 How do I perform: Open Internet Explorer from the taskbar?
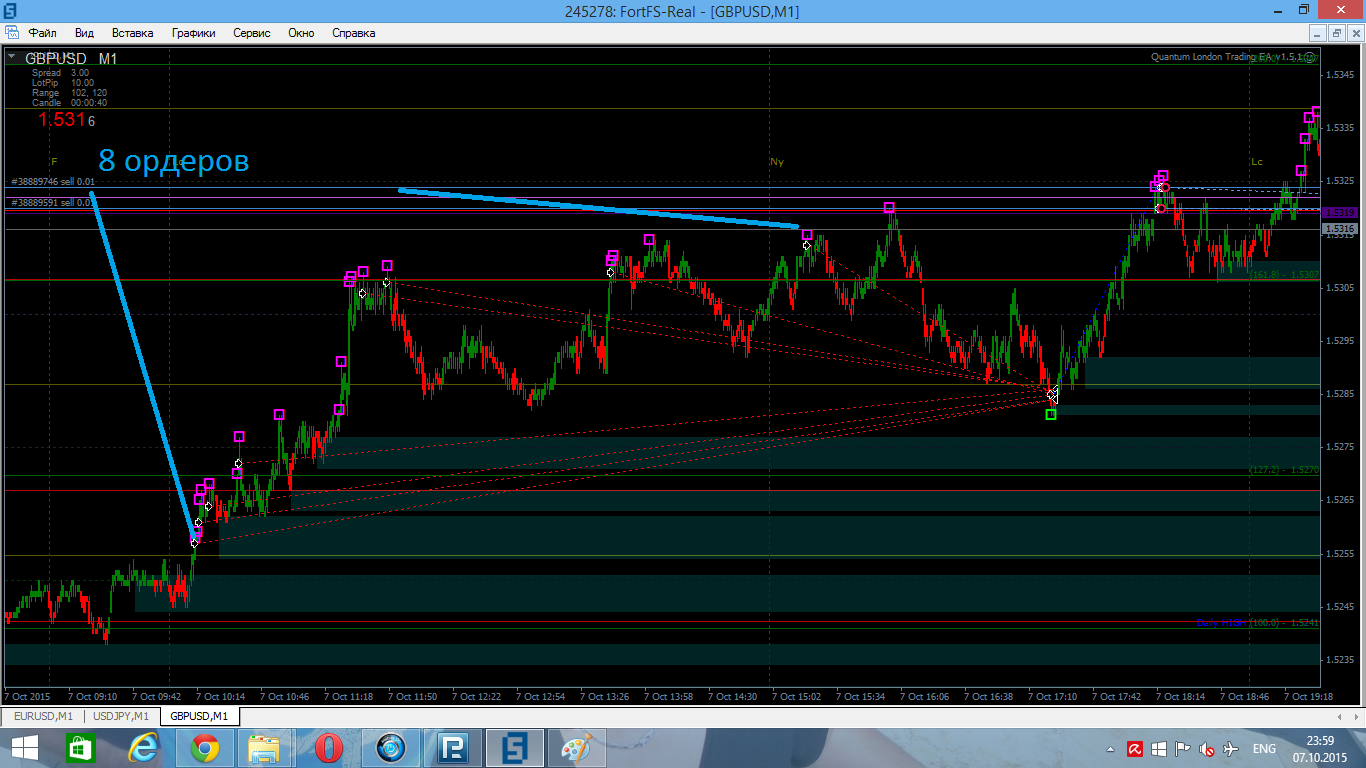point(143,748)
